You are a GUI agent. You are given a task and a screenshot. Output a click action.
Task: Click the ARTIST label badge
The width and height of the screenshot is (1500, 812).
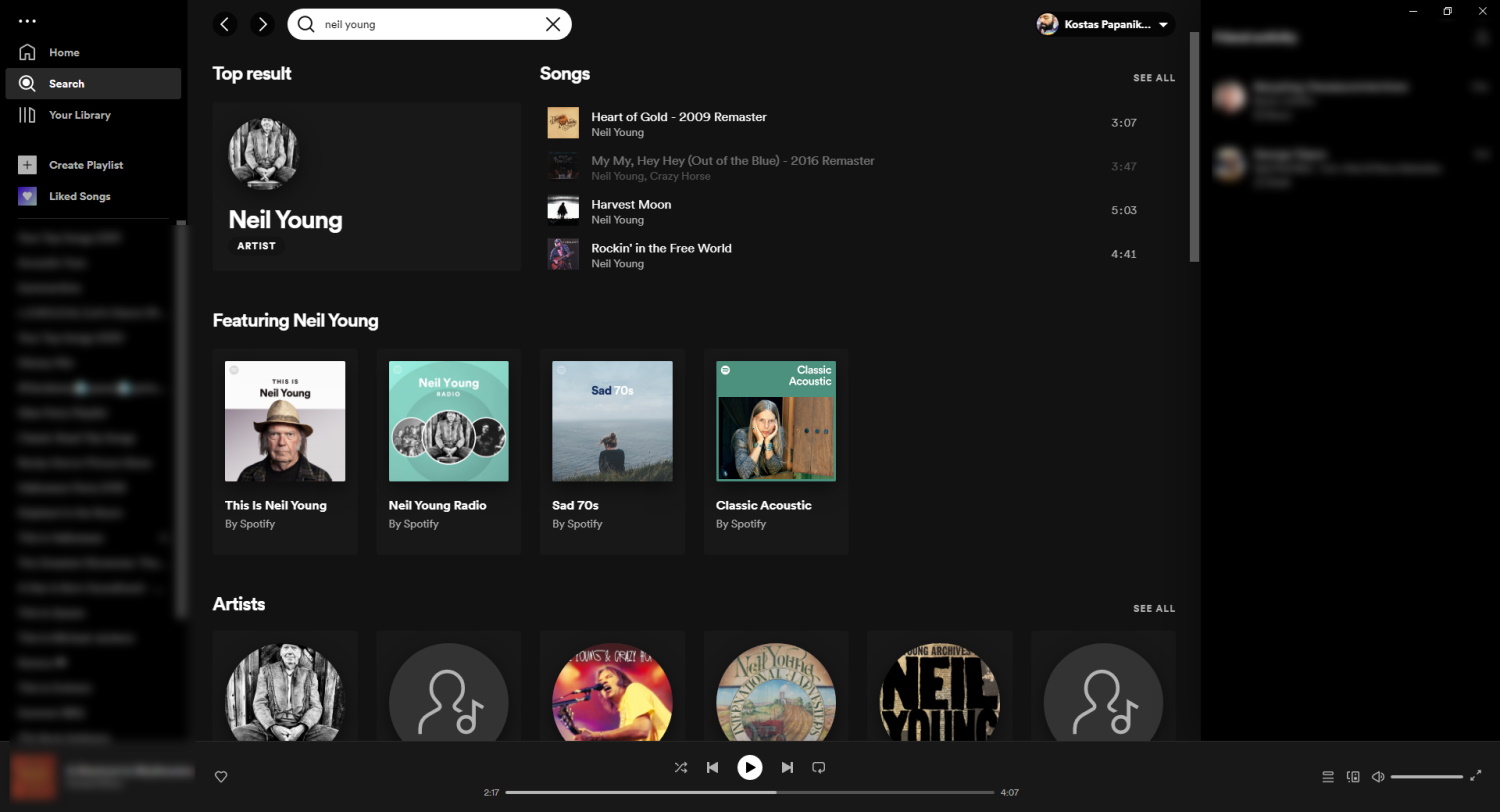[256, 246]
